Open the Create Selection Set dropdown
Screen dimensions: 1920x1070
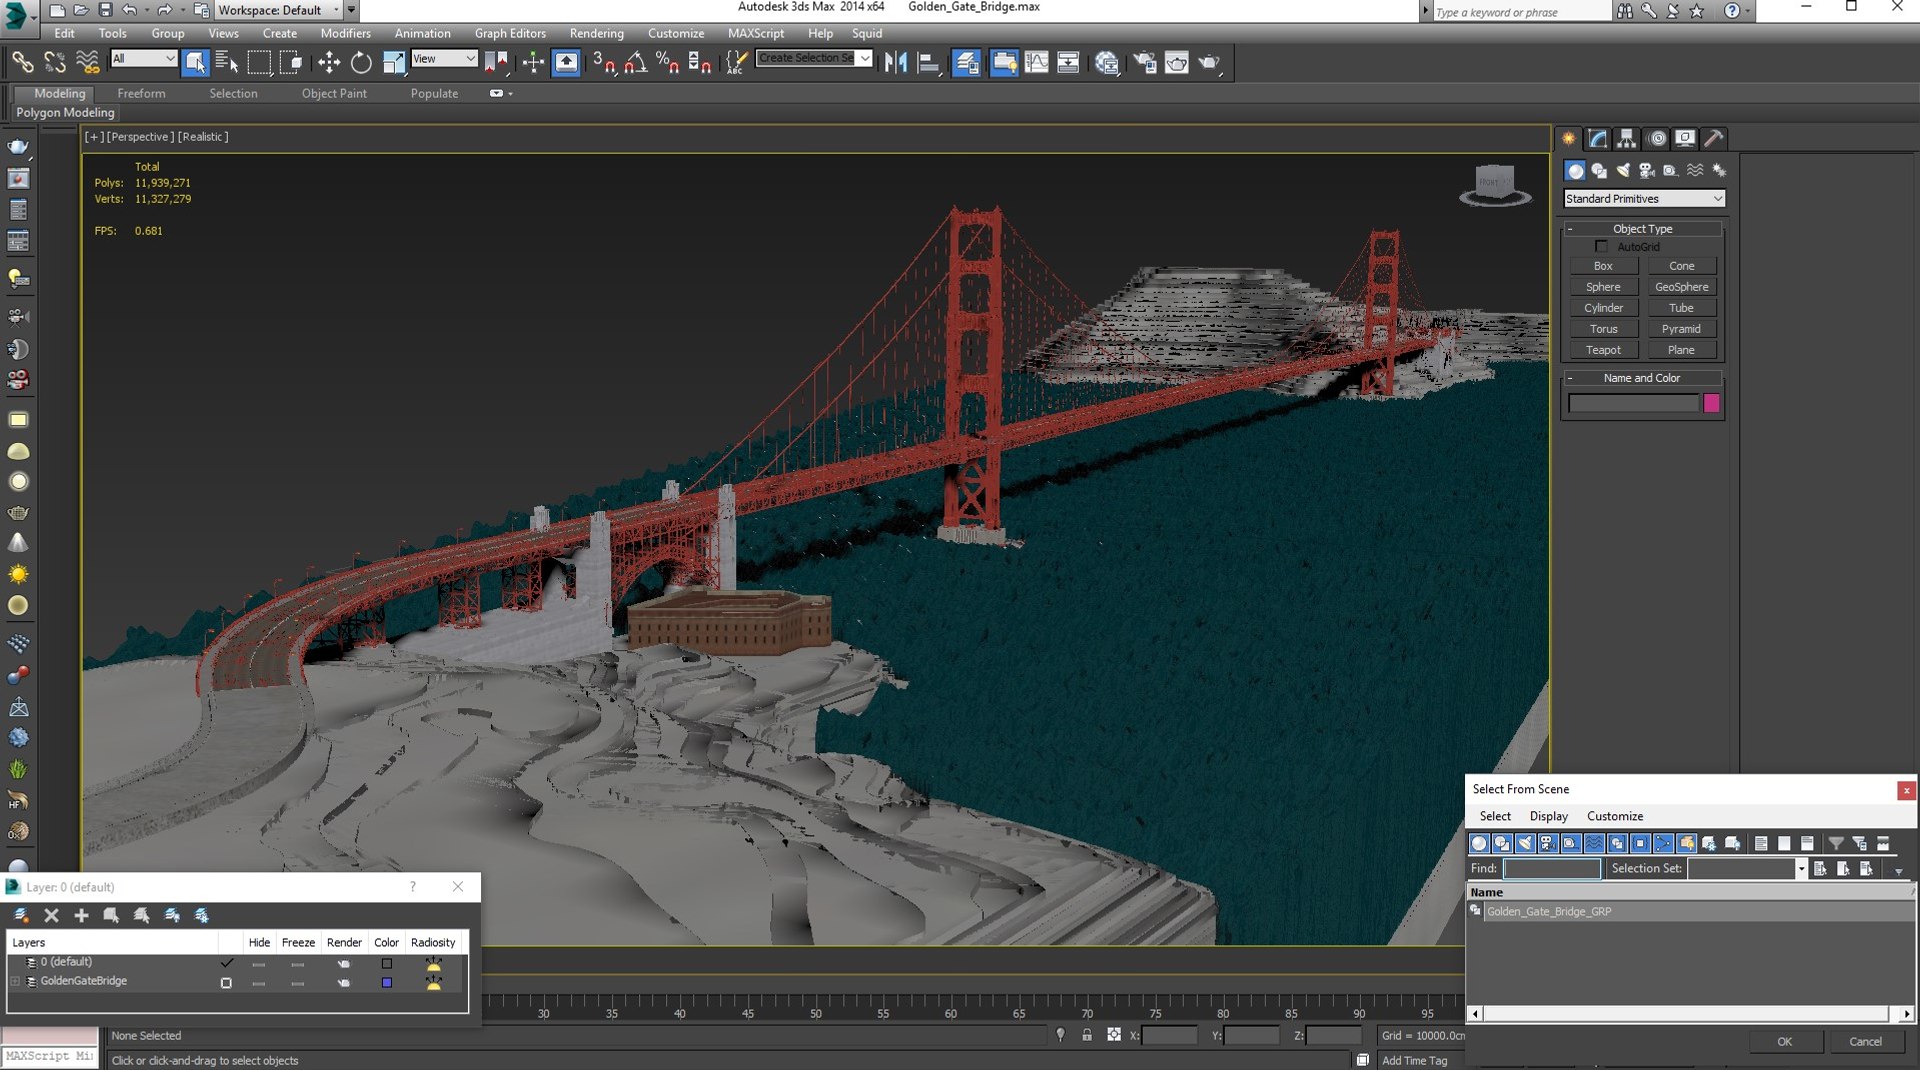click(x=864, y=58)
